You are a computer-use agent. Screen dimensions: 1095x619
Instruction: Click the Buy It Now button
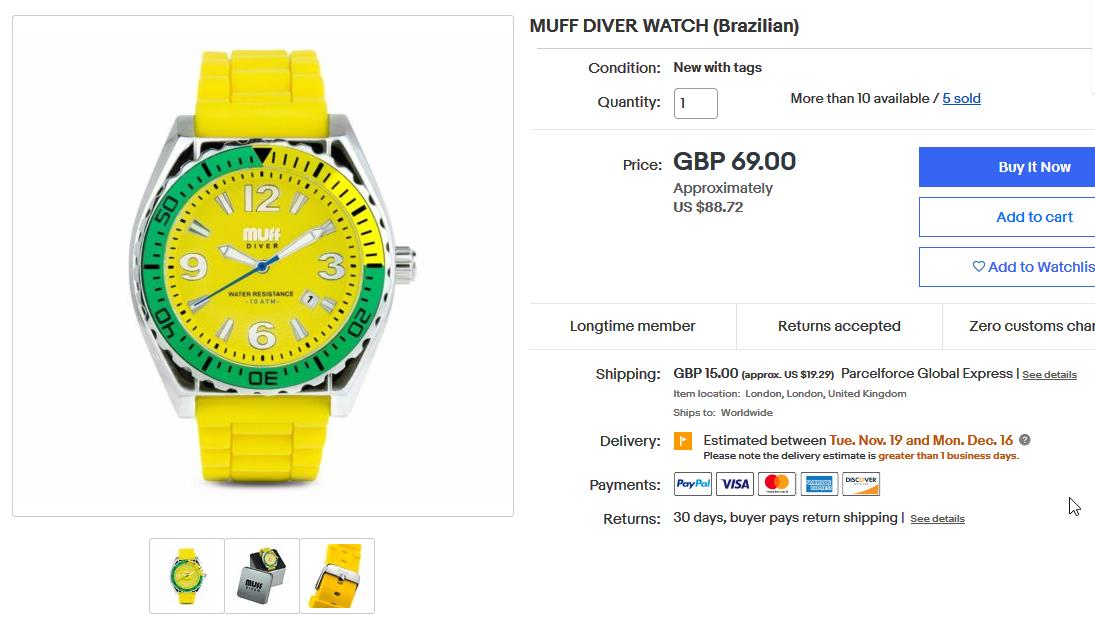pyautogui.click(x=1007, y=167)
